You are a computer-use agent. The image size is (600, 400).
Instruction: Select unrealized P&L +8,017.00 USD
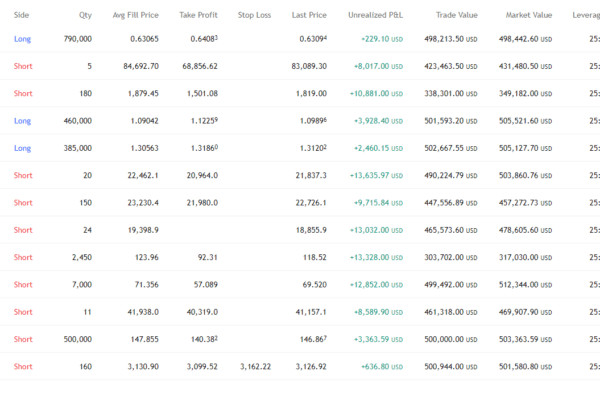tap(378, 66)
